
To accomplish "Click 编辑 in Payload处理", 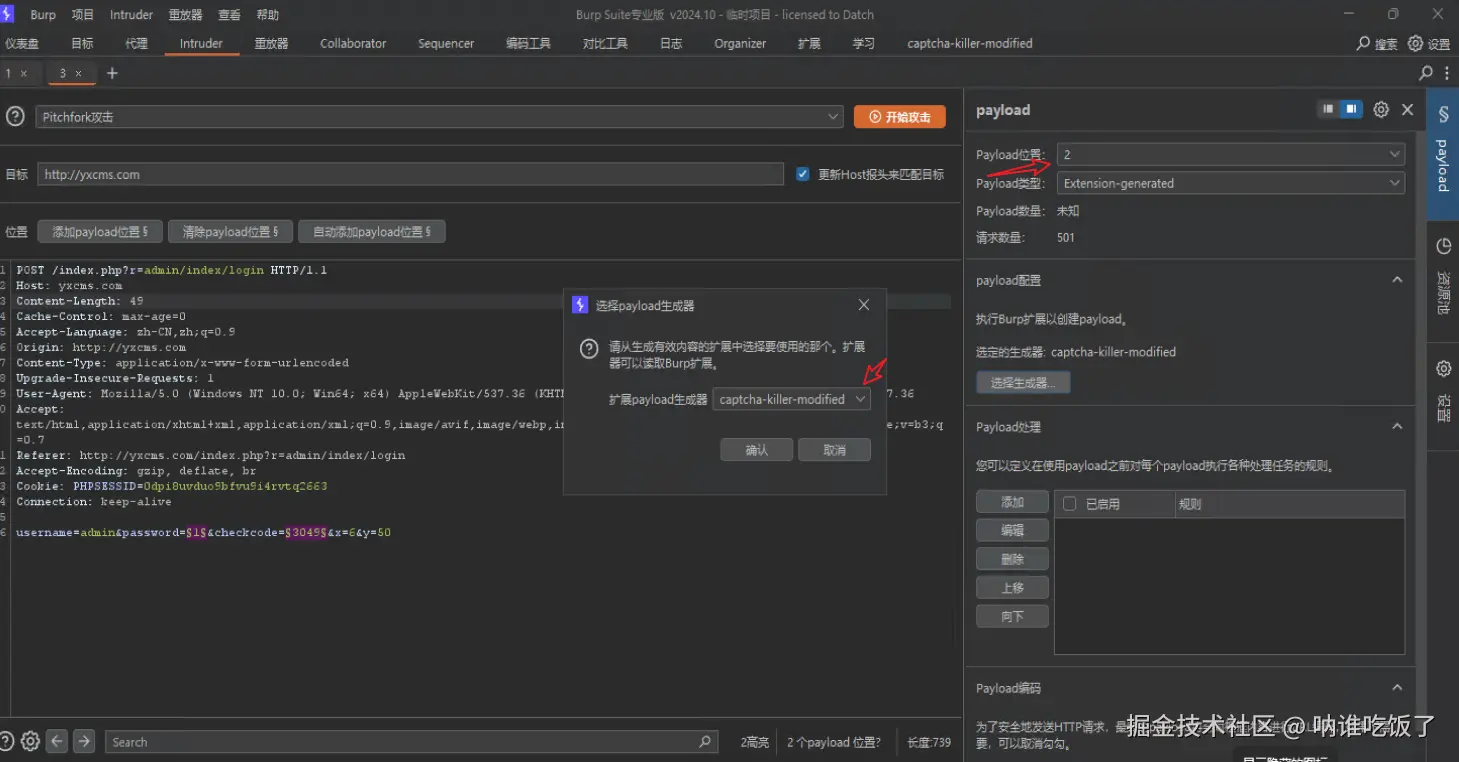I will click(1012, 530).
